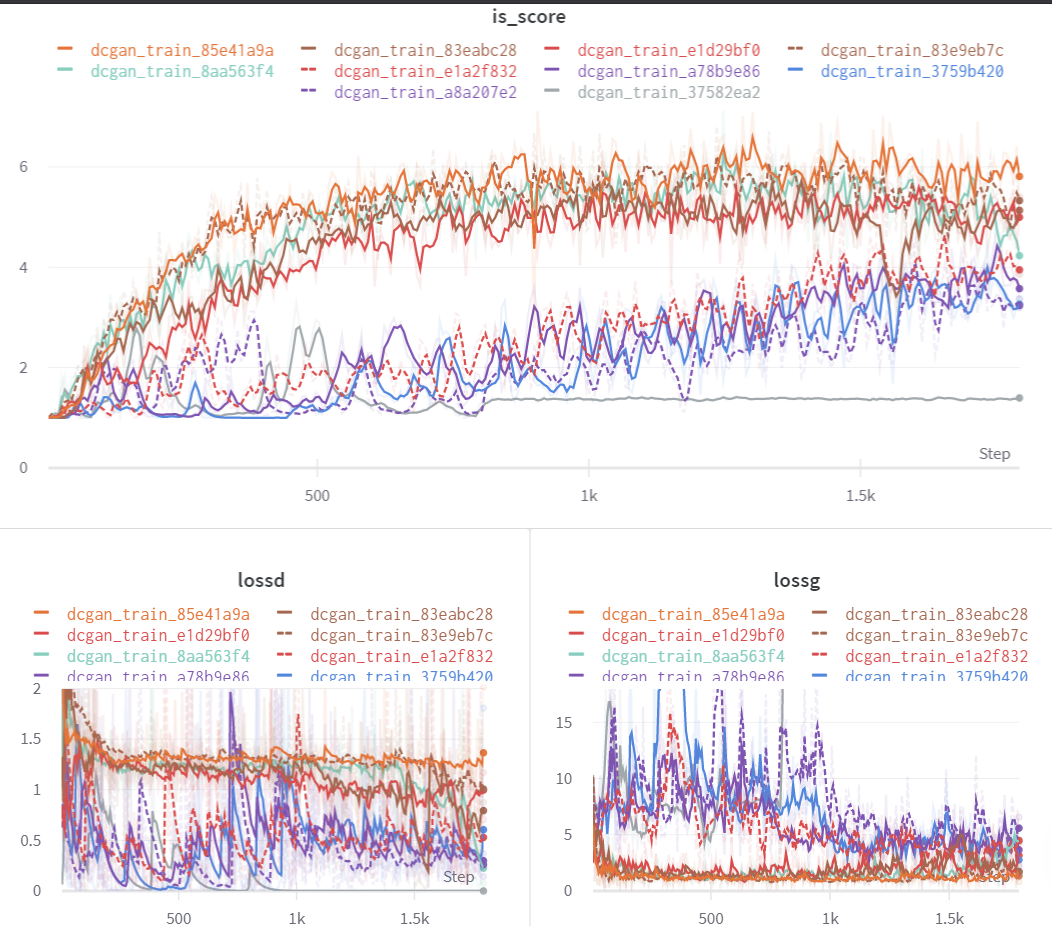Click the 1k tick label on is_score x-axis
Screen dimensions: 1052x926
pyautogui.click(x=589, y=496)
